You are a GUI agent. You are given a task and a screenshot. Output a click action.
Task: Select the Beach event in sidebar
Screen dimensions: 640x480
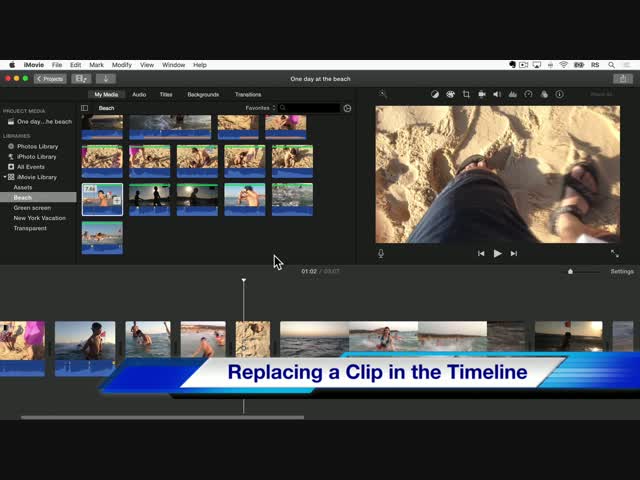pos(38,198)
